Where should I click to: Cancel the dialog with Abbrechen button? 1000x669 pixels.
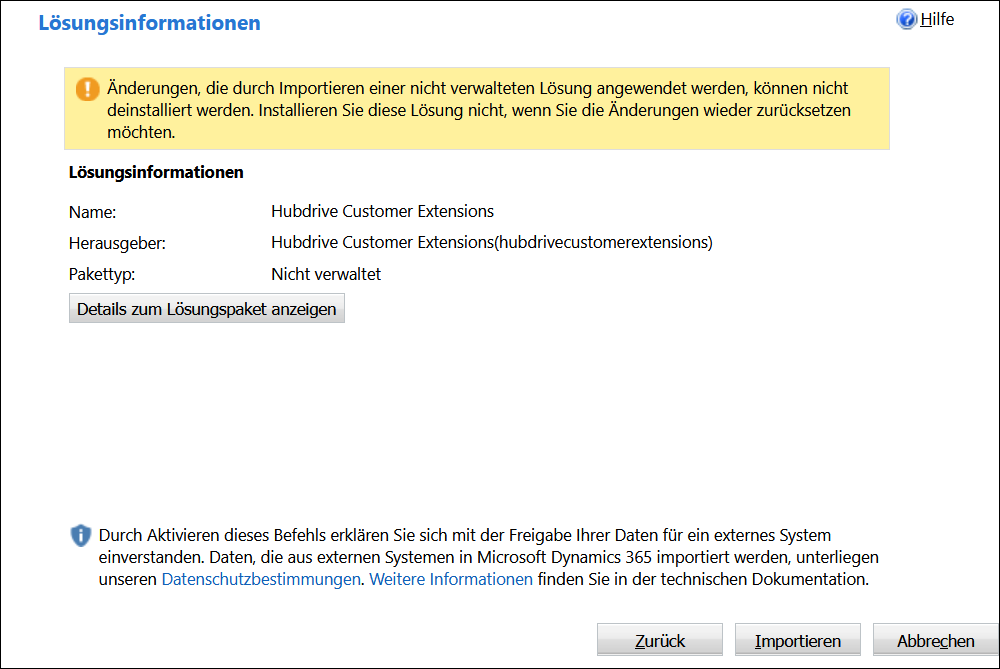(936, 640)
